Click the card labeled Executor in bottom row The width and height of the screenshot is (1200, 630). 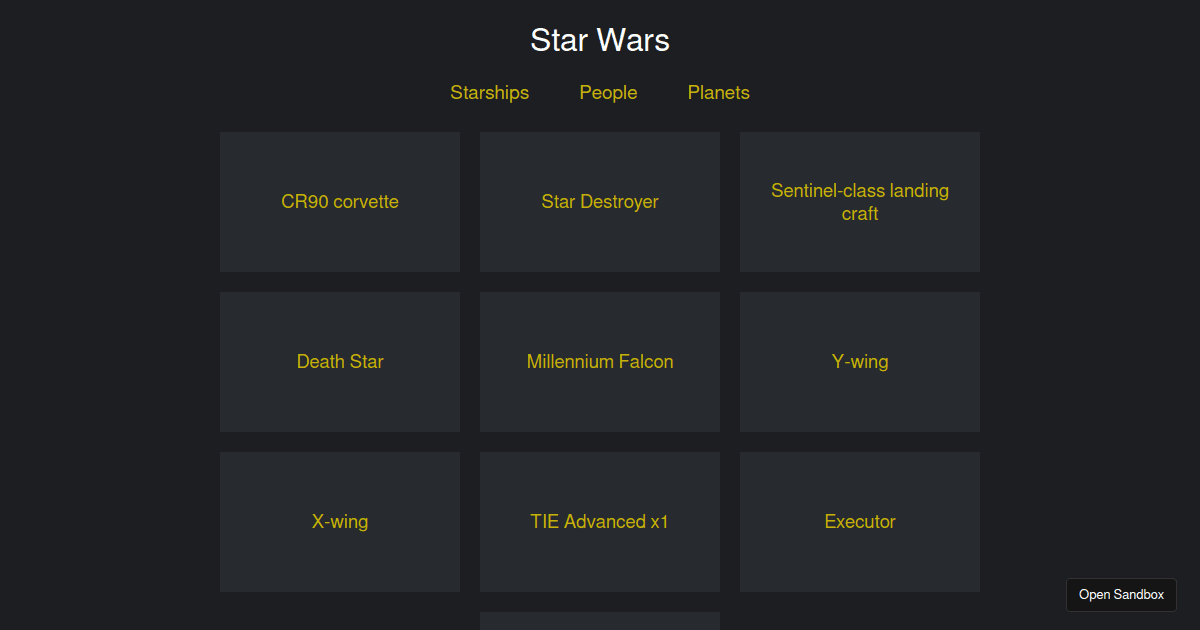[x=860, y=521]
